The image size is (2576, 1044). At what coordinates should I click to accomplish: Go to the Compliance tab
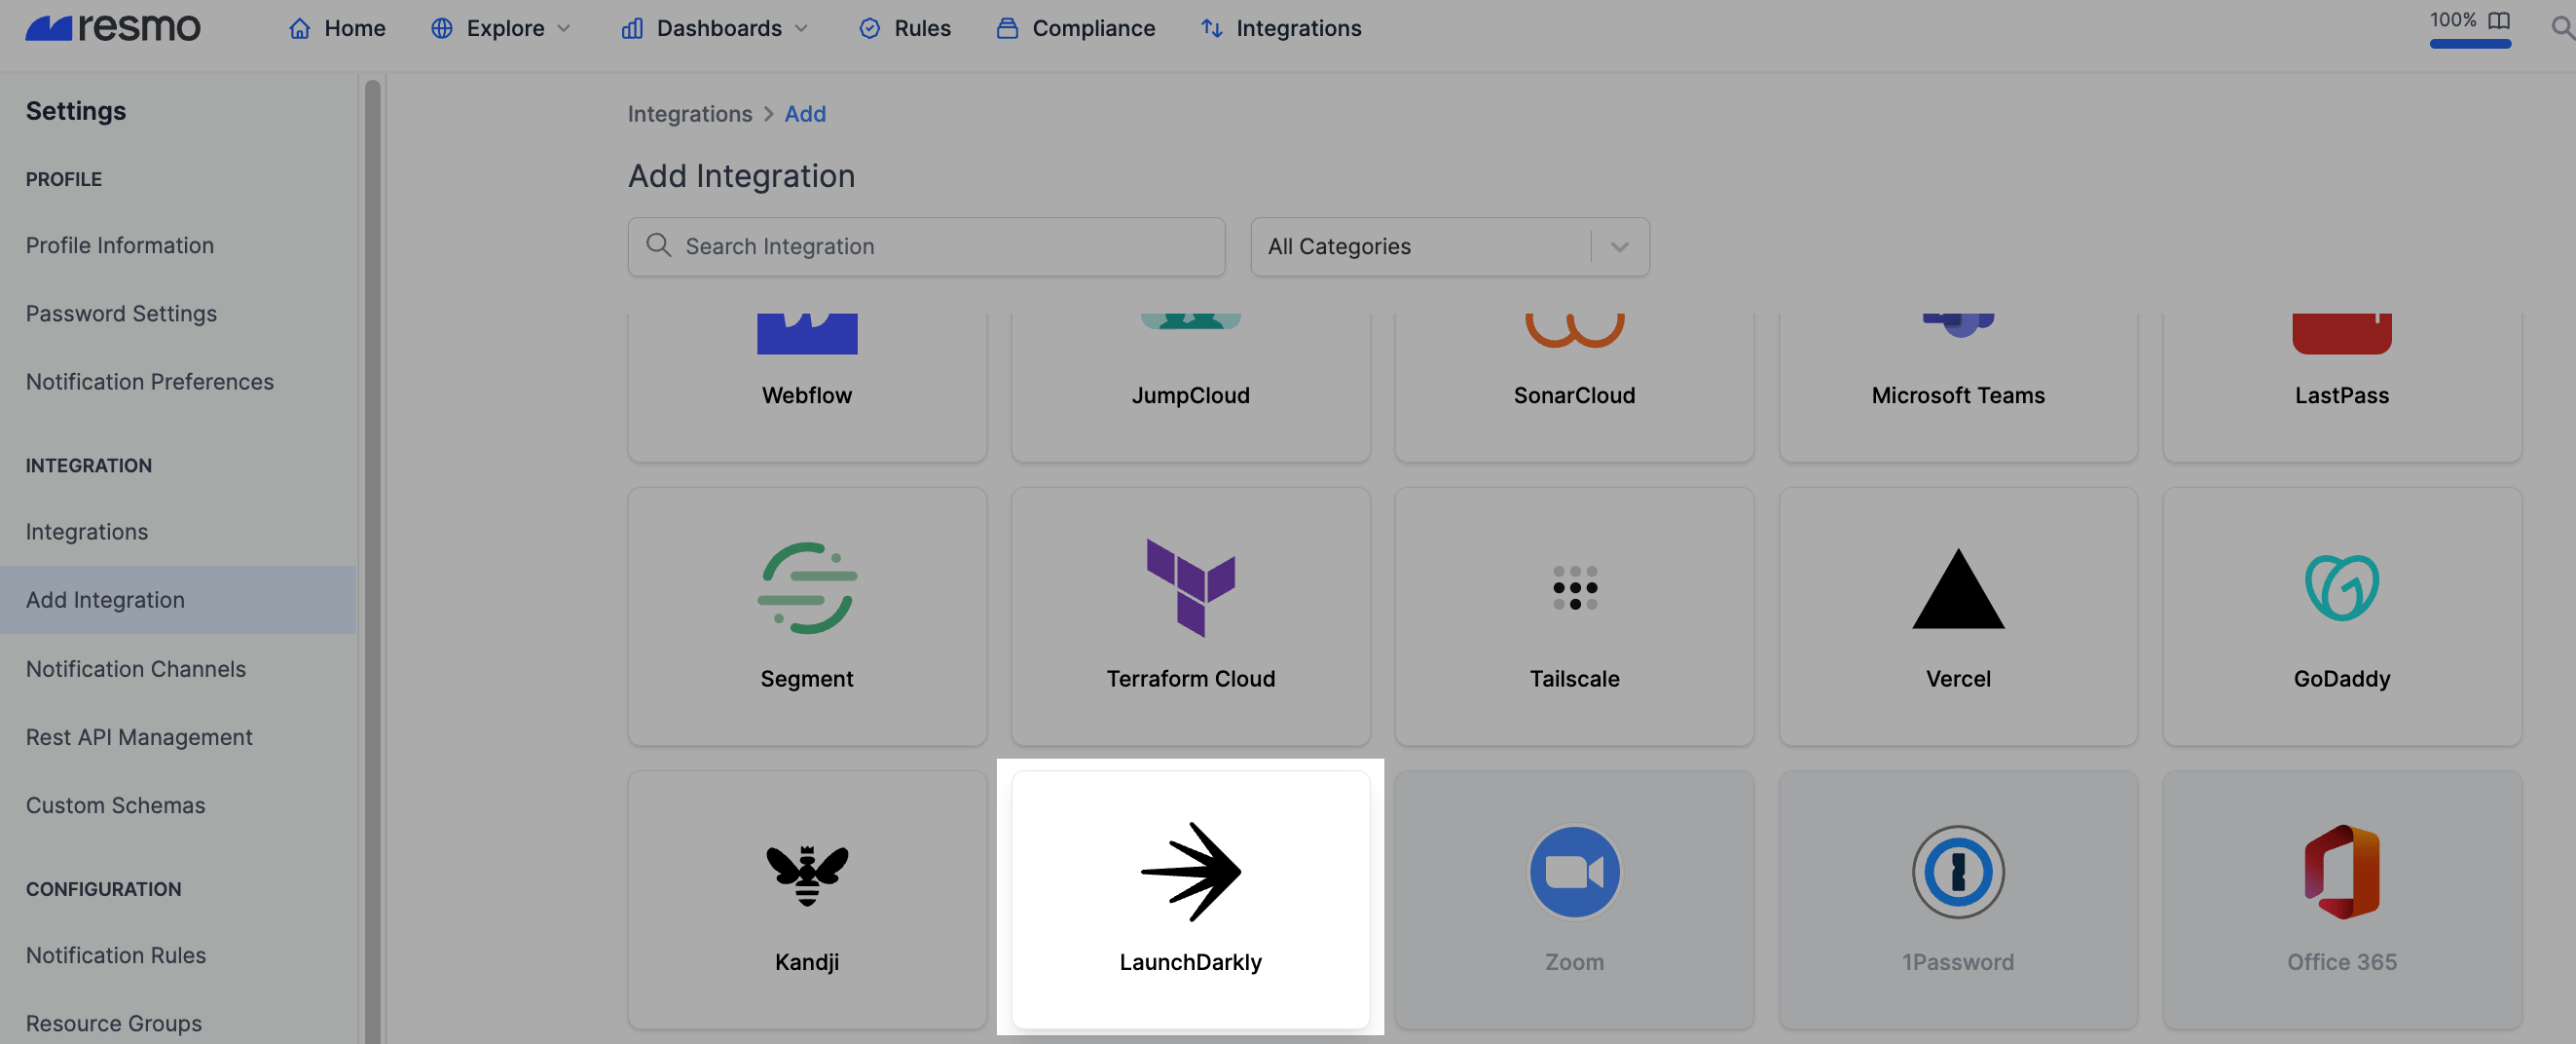coord(1075,28)
